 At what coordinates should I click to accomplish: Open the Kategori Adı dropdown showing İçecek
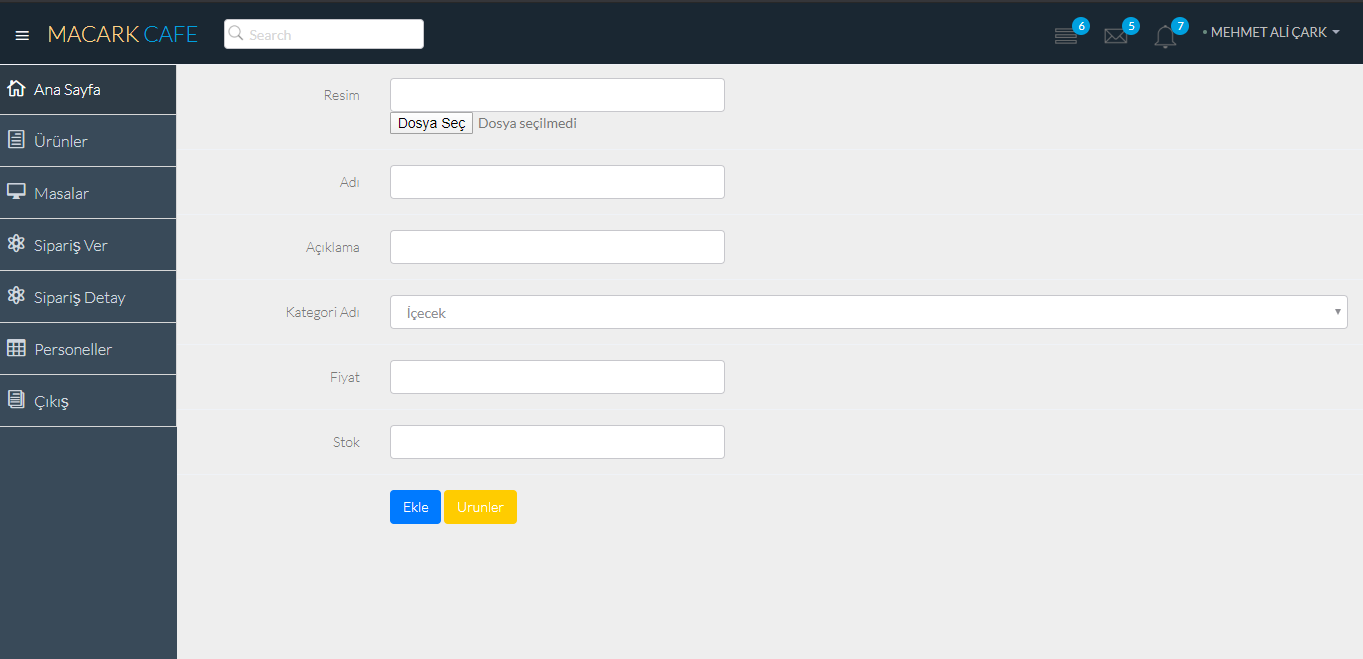tap(868, 312)
